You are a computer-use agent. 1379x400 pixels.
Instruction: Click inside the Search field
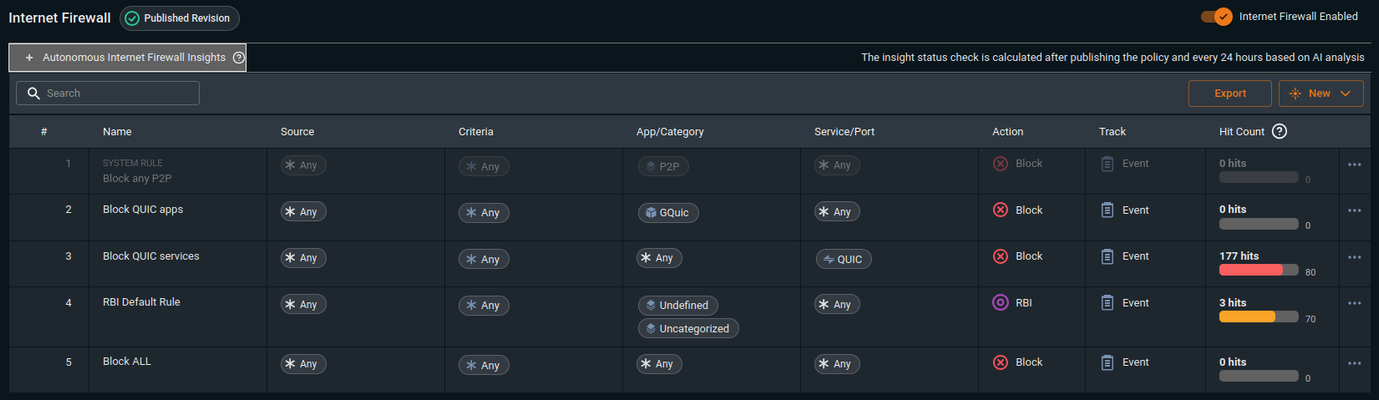tap(108, 93)
